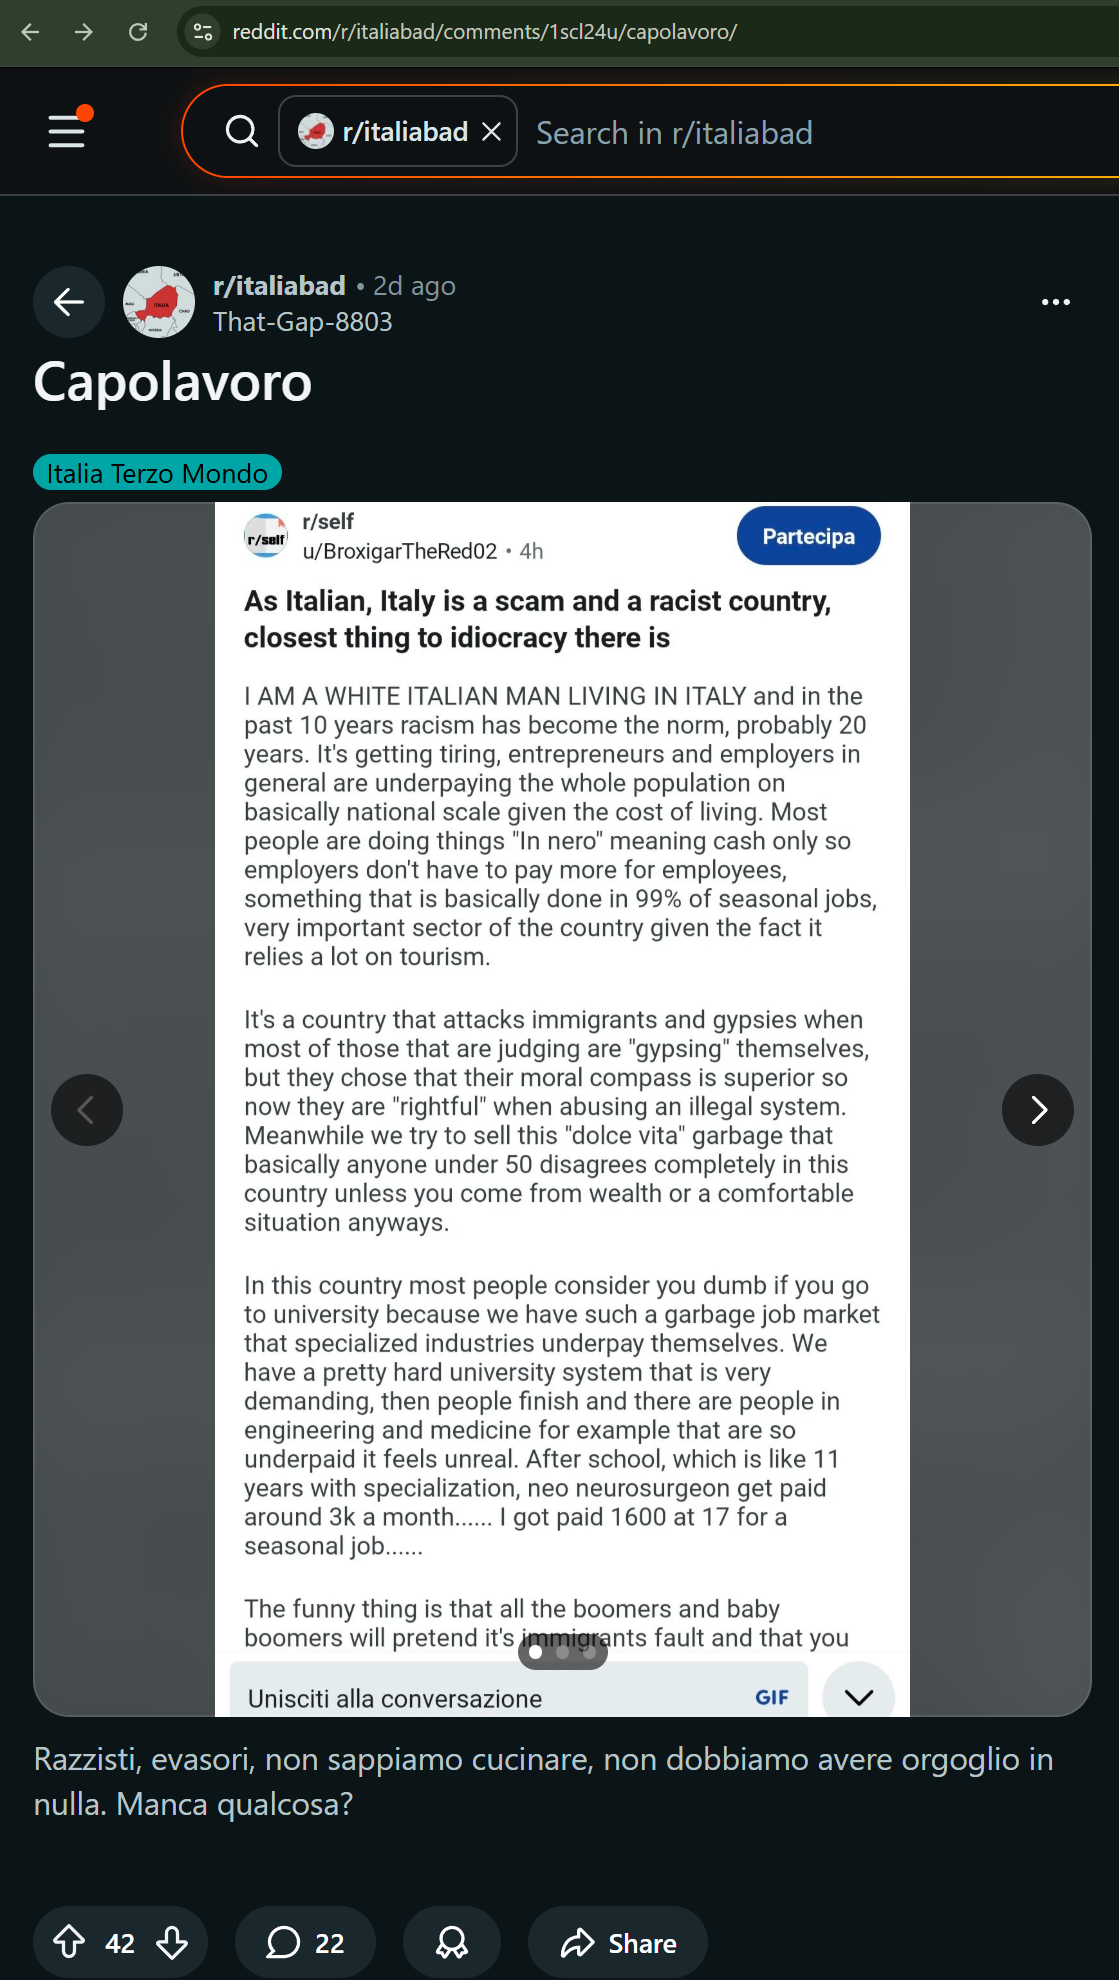
Task: Downvote the Capolavoro post
Action: coord(172,1942)
